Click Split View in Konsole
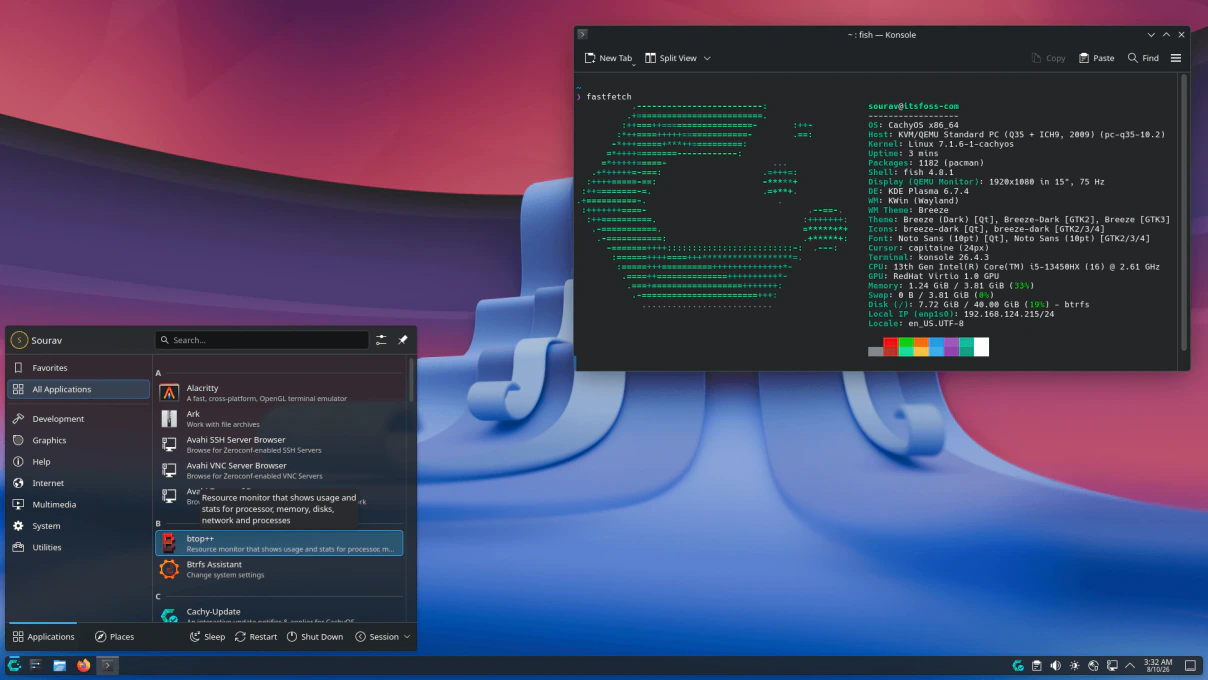Viewport: 1208px width, 680px height. click(x=671, y=58)
